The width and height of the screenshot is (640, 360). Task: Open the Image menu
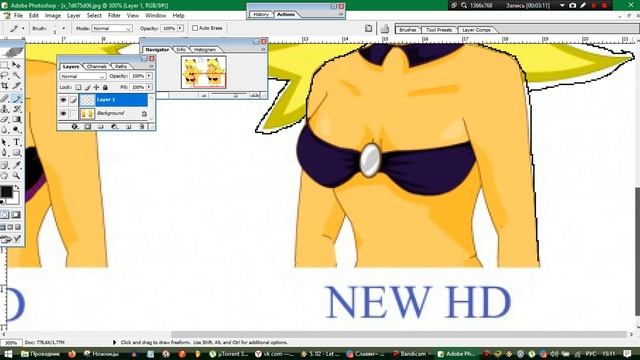(53, 16)
